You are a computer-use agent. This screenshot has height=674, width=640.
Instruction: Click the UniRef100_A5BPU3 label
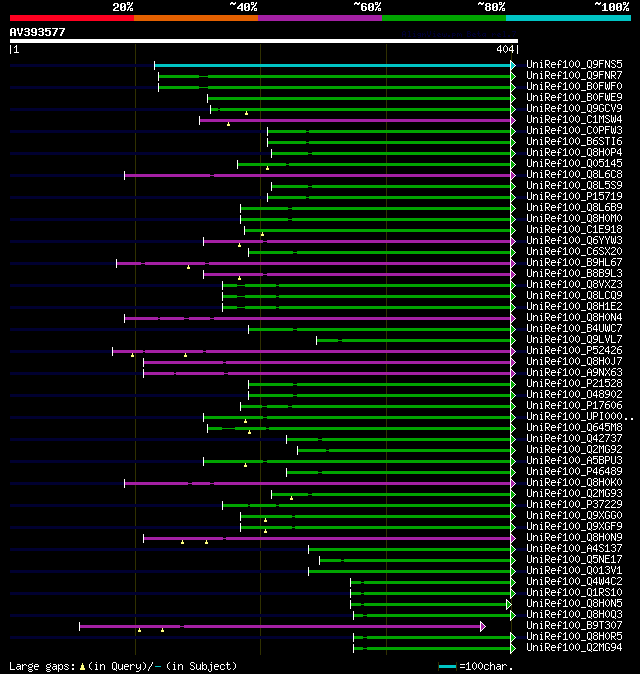[x=574, y=461]
